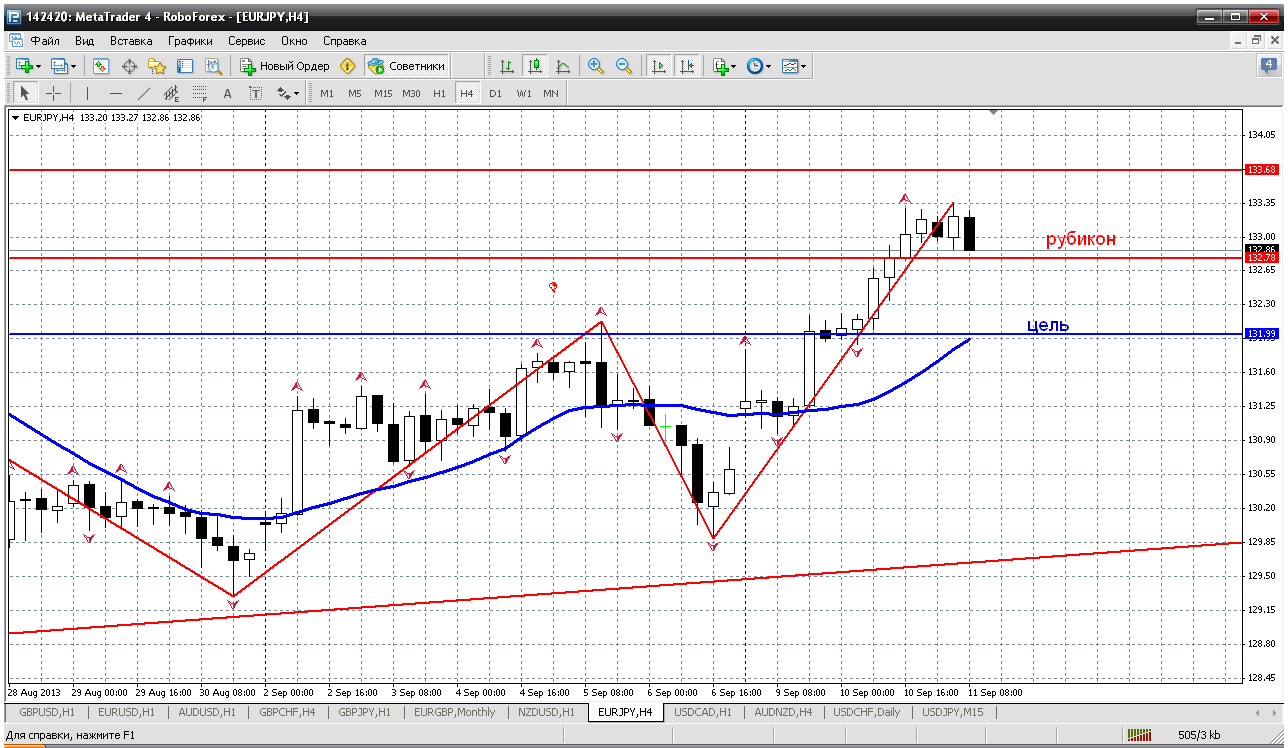This screenshot has height=748, width=1288.
Task: Click the 133.68 price label on the axis
Action: [1260, 169]
